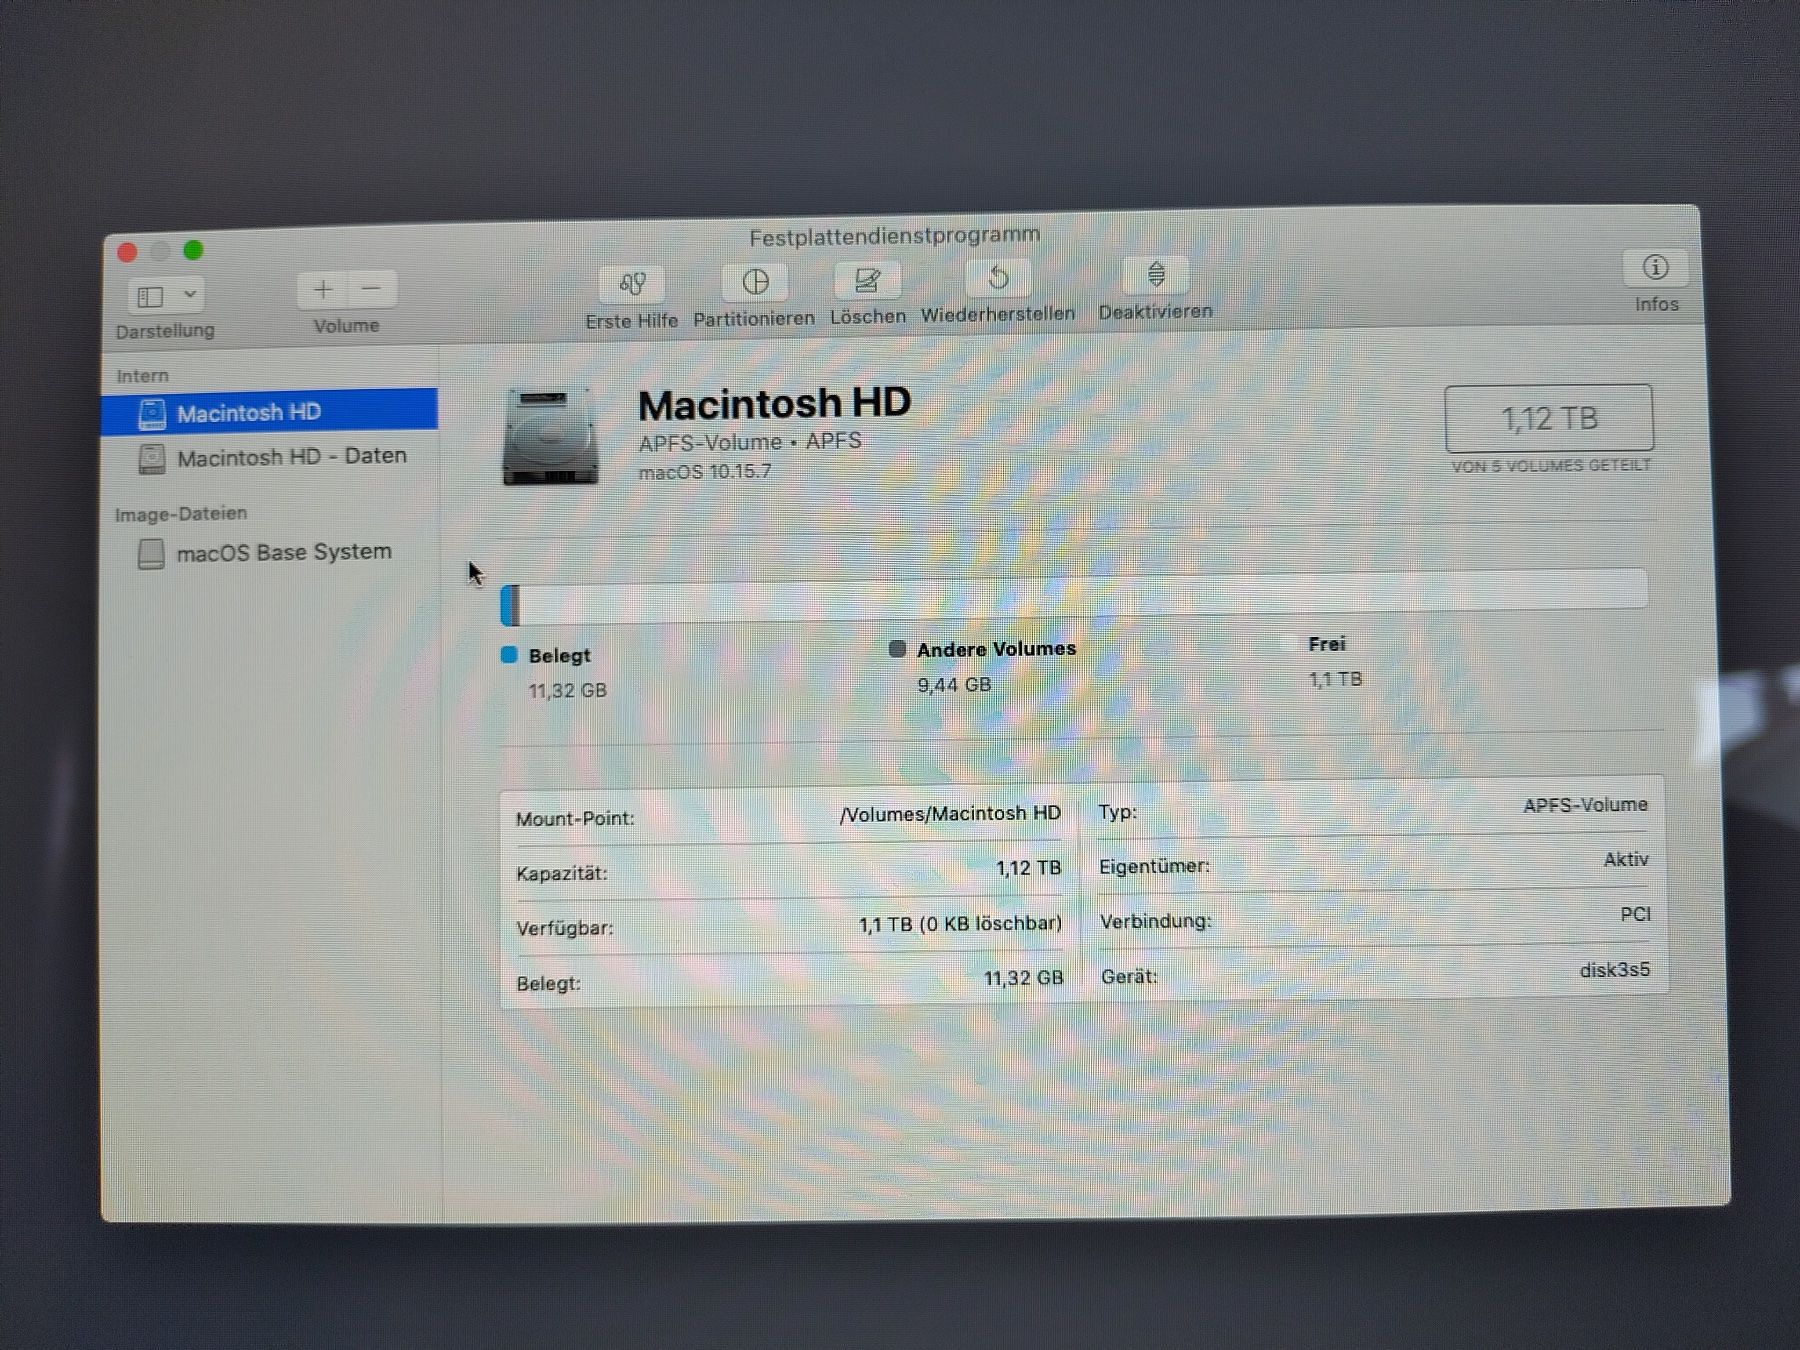Click the /Volumes/Macintosh HD mount point value
The width and height of the screenshot is (1800, 1350).
pos(950,814)
